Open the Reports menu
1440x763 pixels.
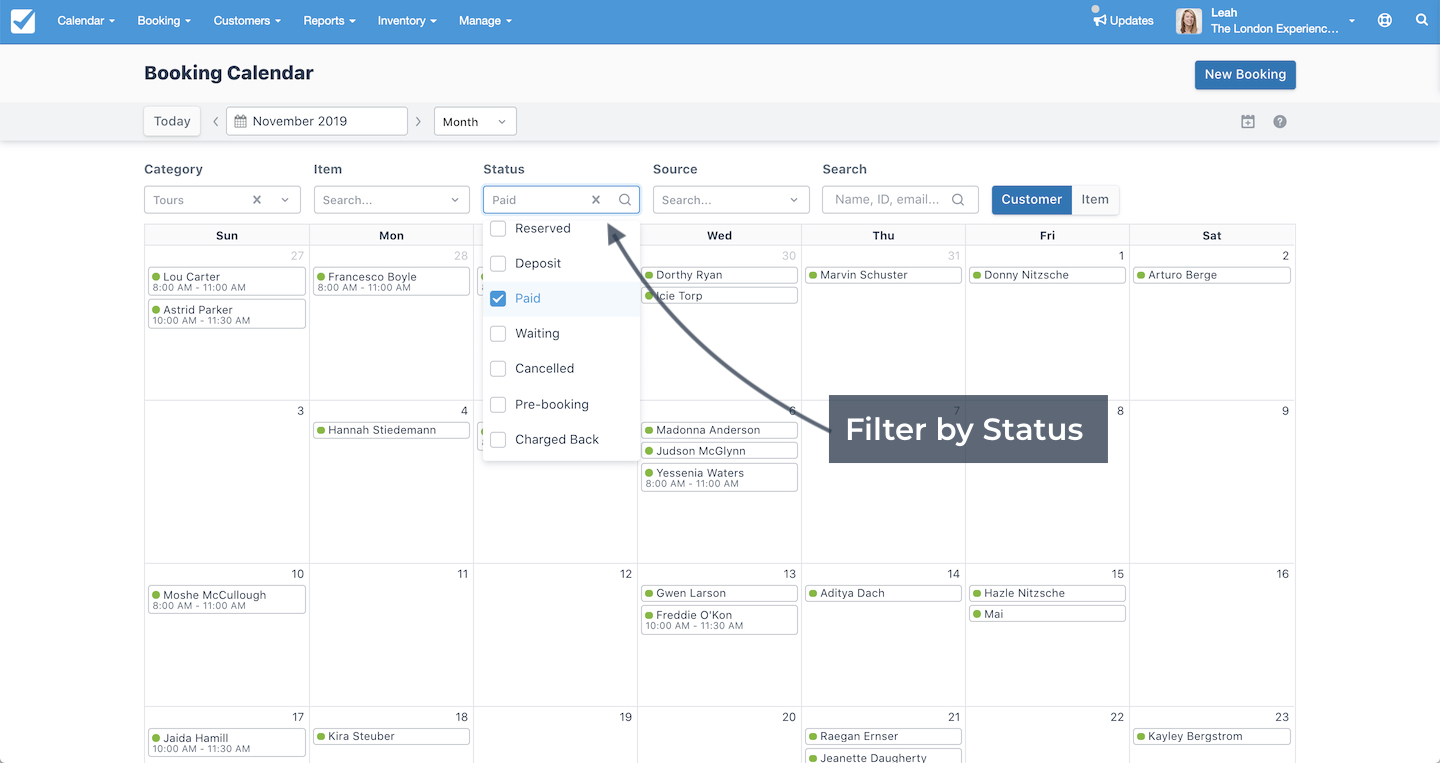pos(329,21)
